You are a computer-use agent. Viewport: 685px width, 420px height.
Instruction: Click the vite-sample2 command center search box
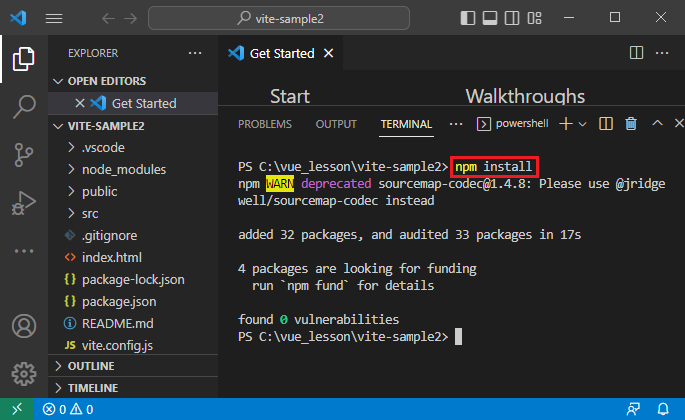279,18
